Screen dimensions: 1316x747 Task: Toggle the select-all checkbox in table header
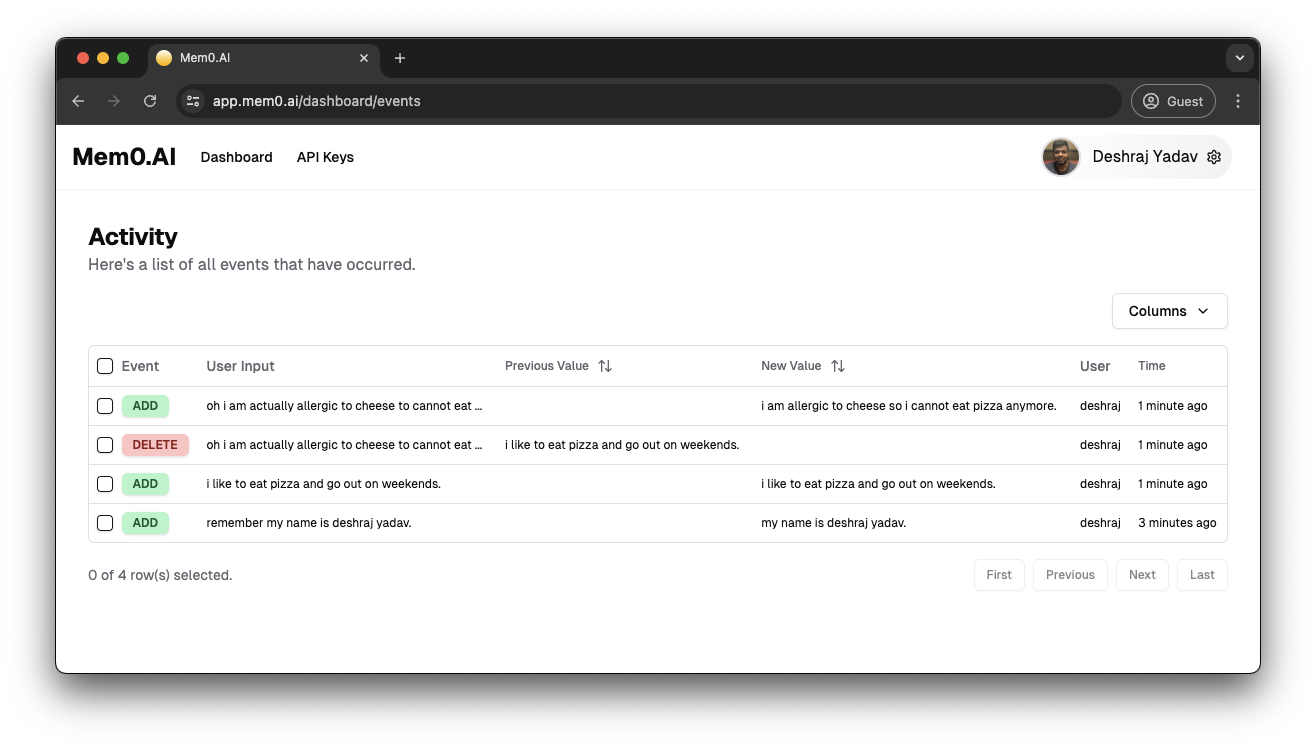[x=105, y=366]
